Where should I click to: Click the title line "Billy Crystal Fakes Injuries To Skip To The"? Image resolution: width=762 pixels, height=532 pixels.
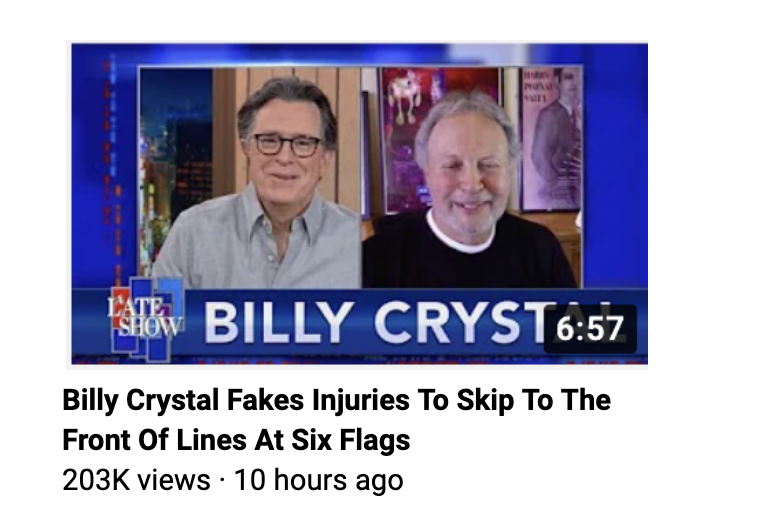coord(336,400)
